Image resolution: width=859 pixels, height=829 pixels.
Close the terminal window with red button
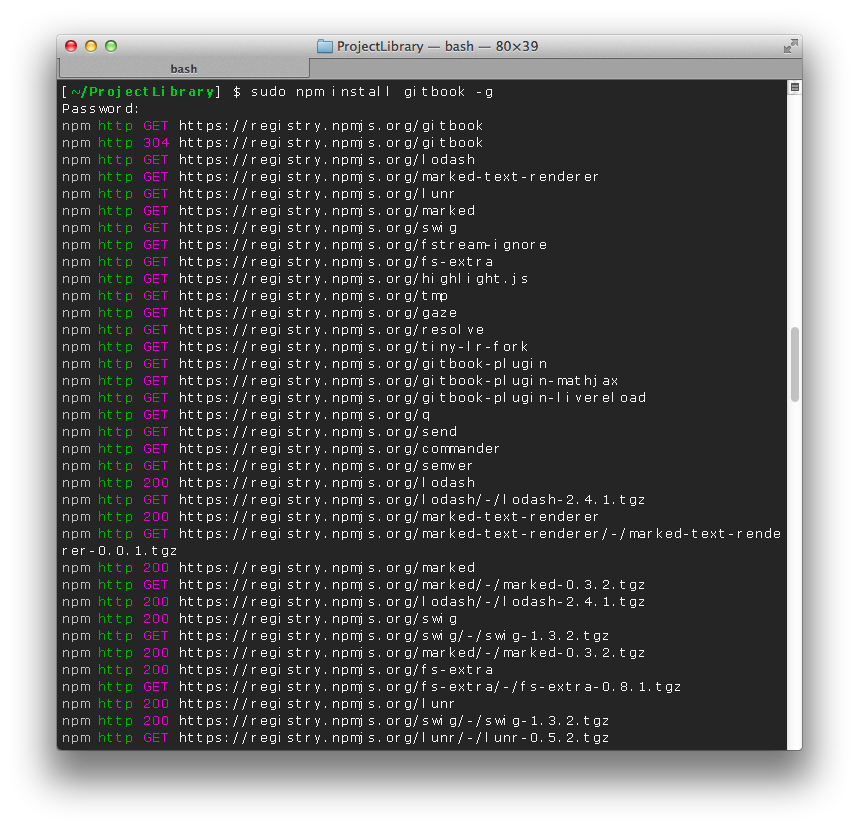point(71,46)
